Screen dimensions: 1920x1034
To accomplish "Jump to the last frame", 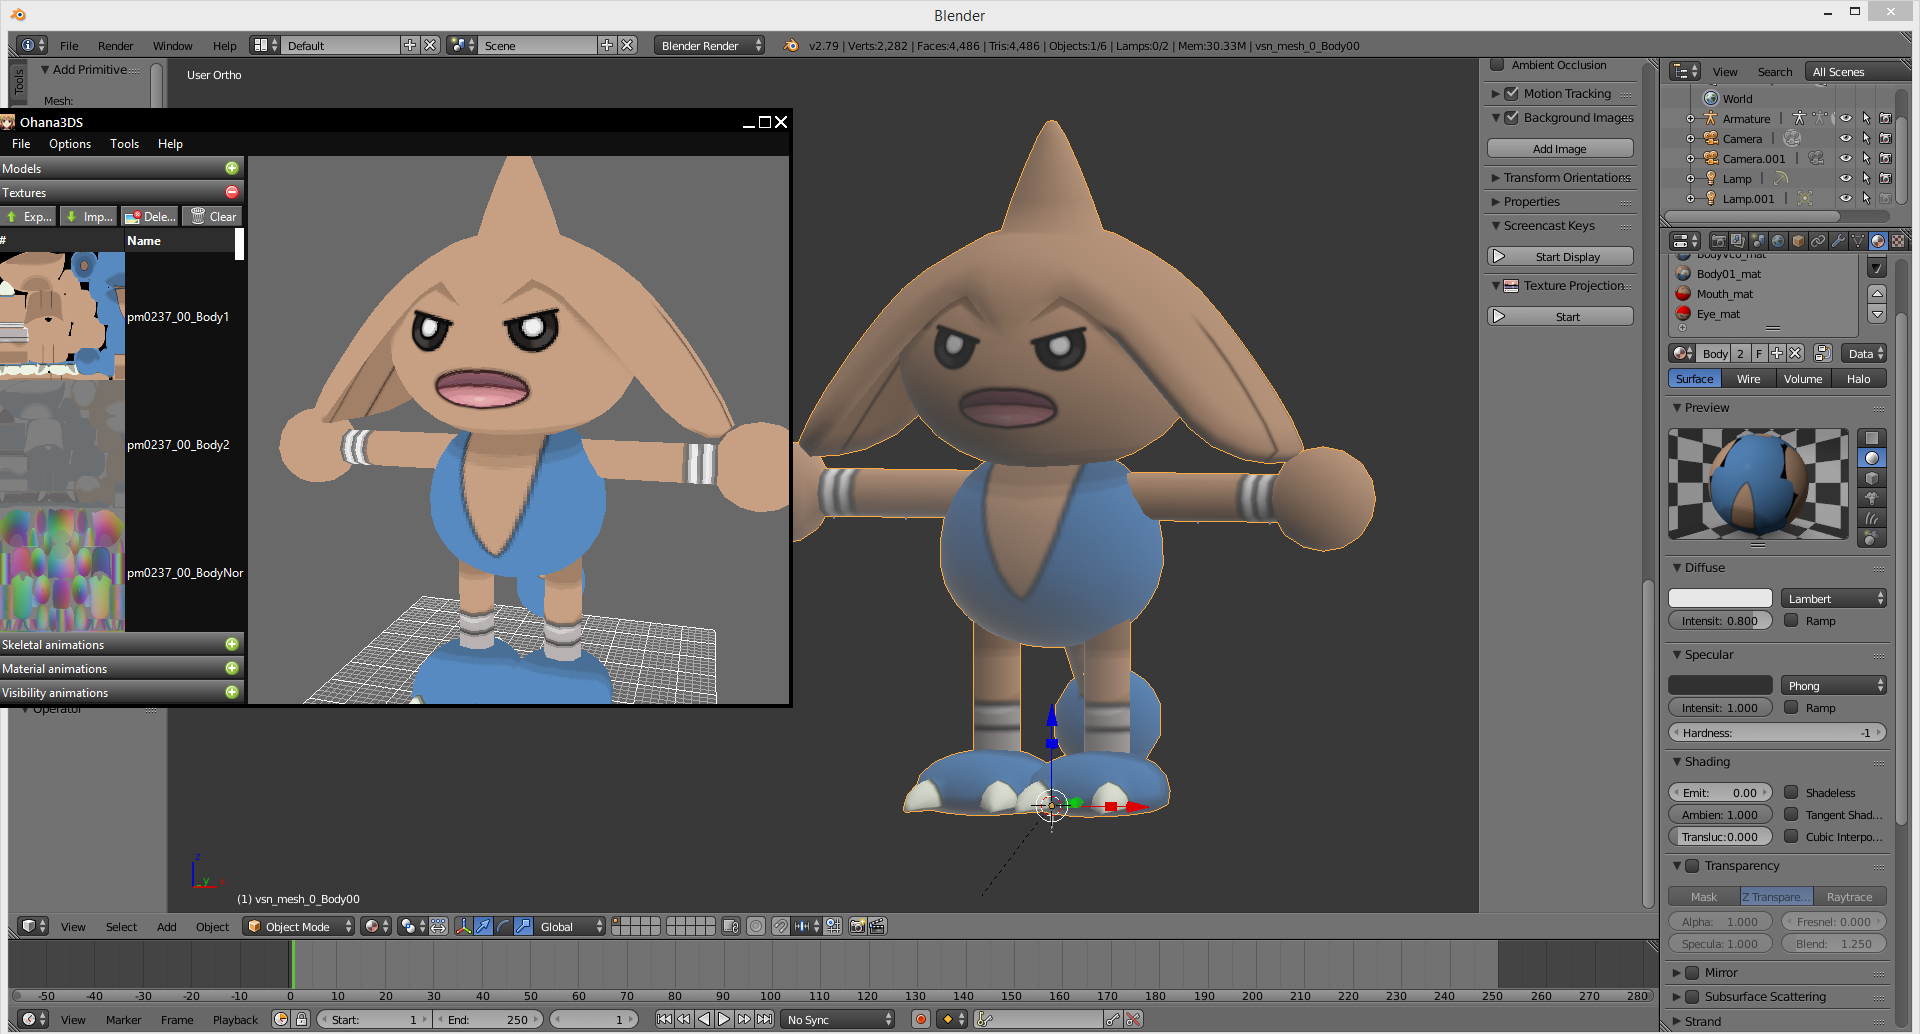I will click(x=764, y=1019).
